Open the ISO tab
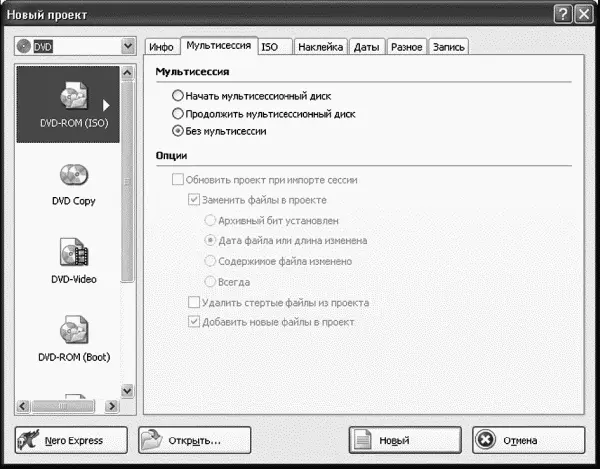The image size is (600, 469). click(275, 47)
